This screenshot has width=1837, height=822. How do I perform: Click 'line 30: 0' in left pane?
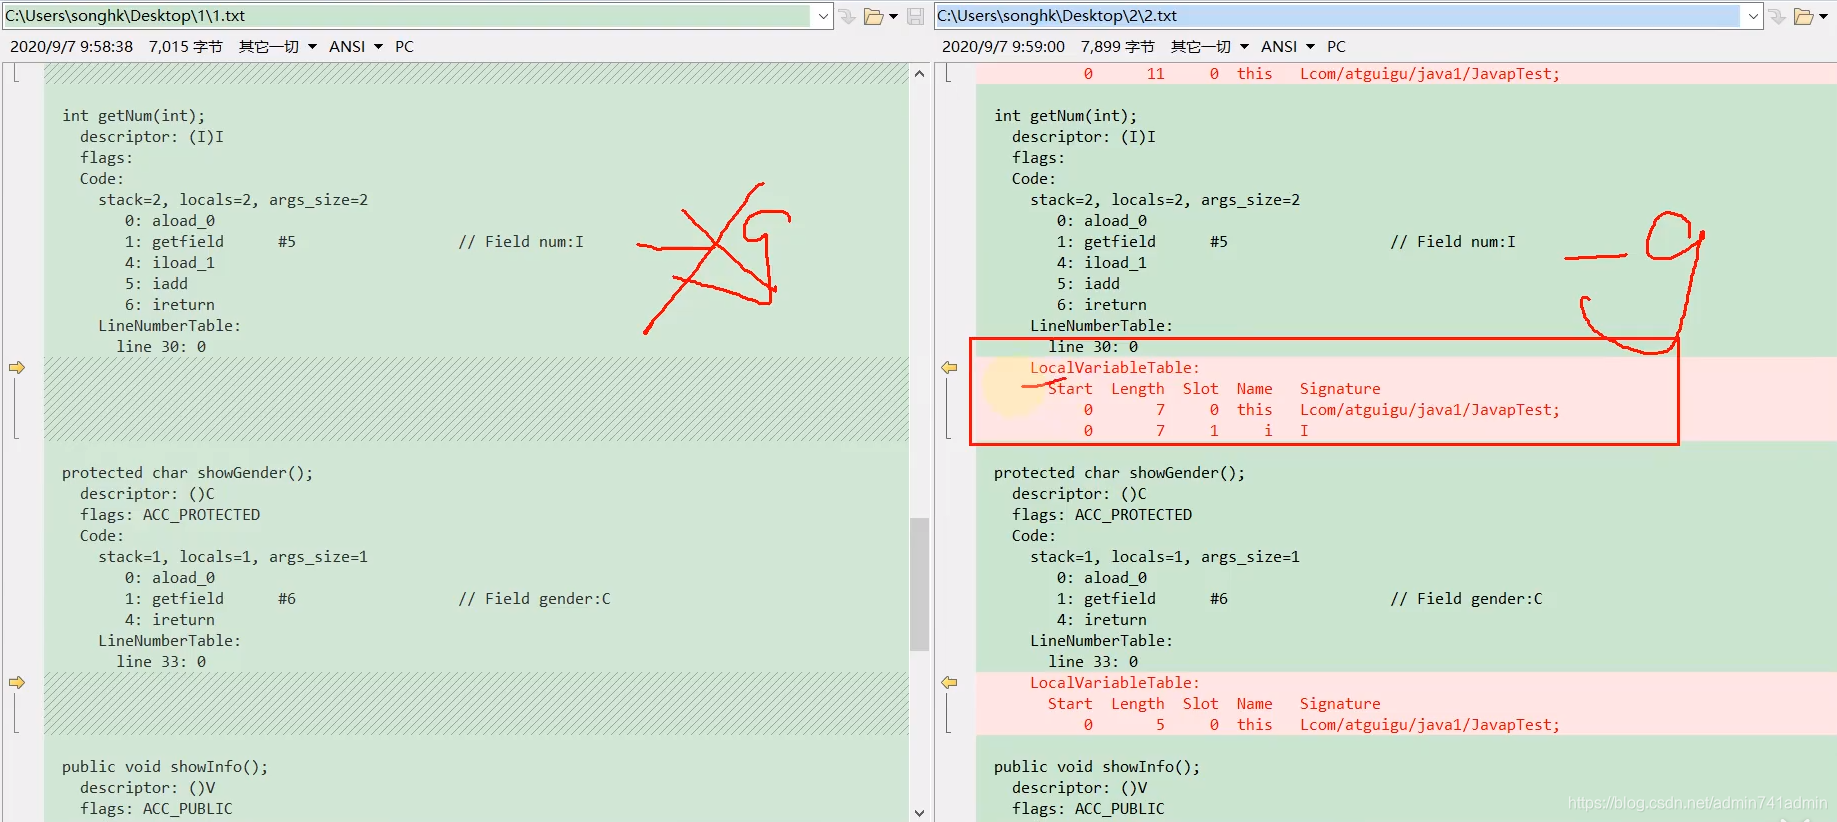[x=161, y=347]
